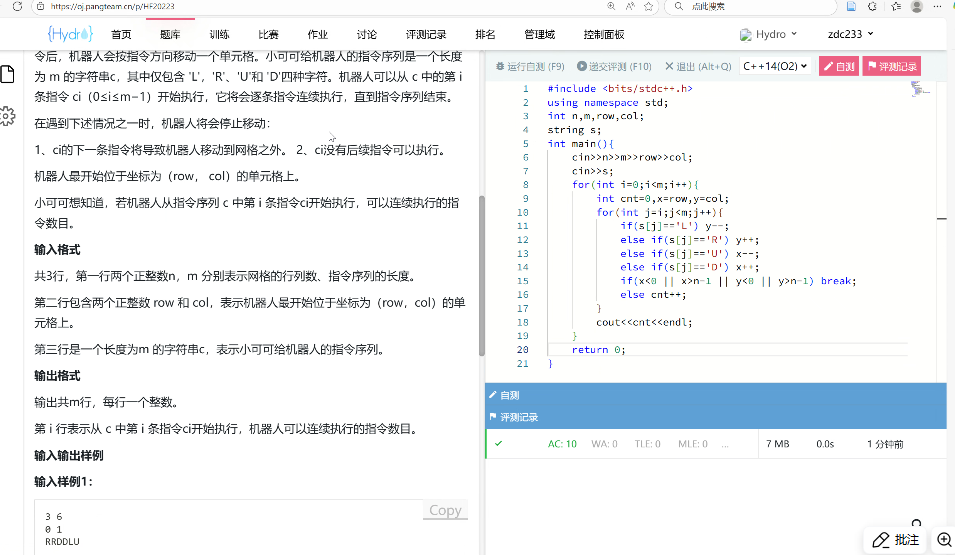Open settings gear in left sidebar

(x=7, y=116)
